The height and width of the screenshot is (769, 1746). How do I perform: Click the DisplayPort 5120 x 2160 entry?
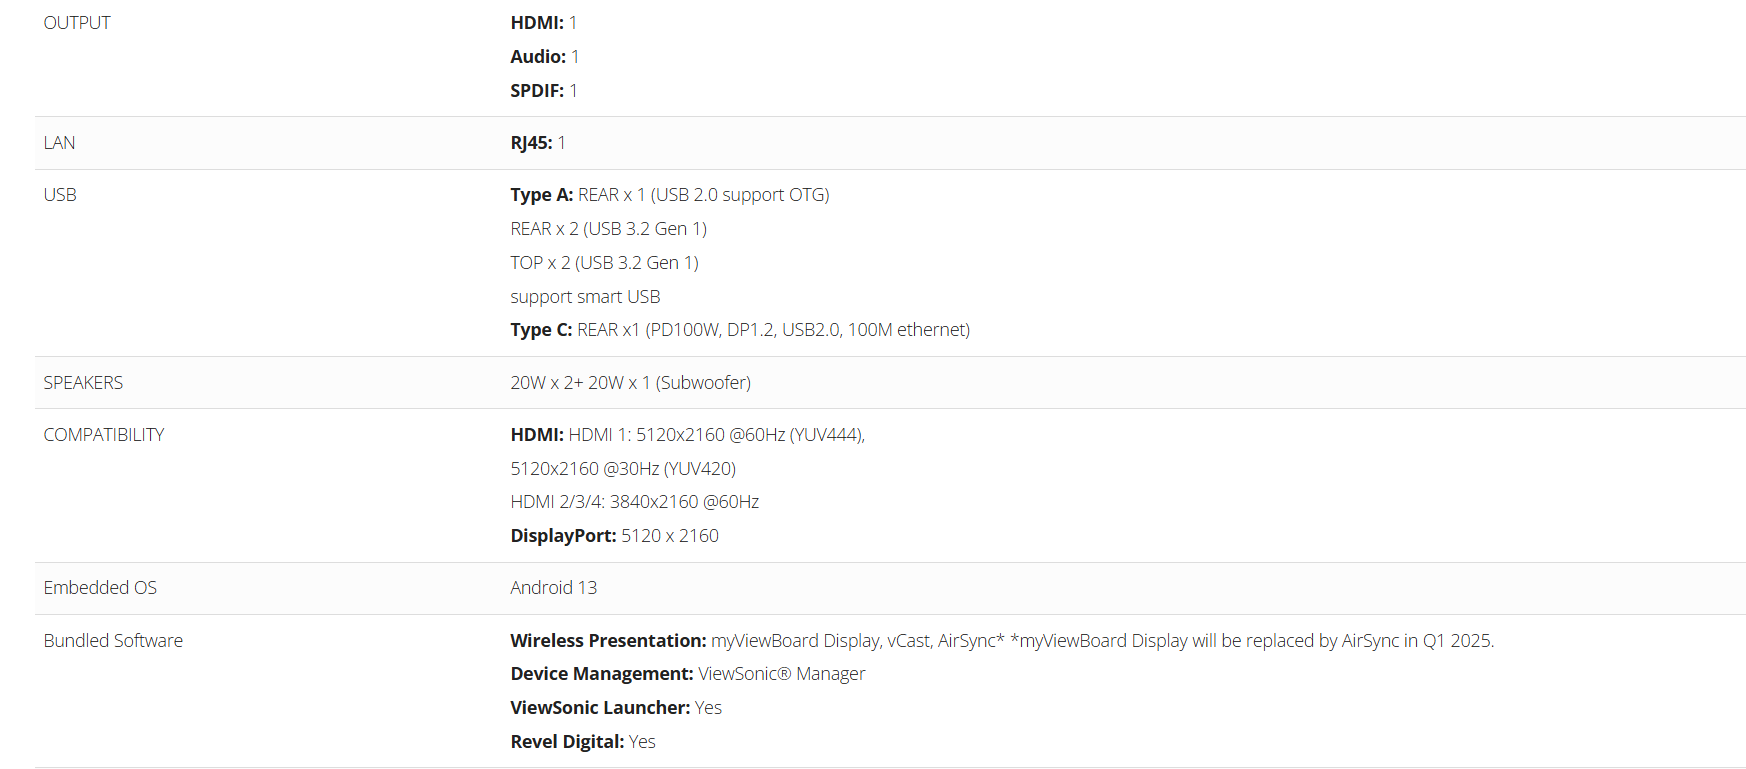tap(614, 536)
